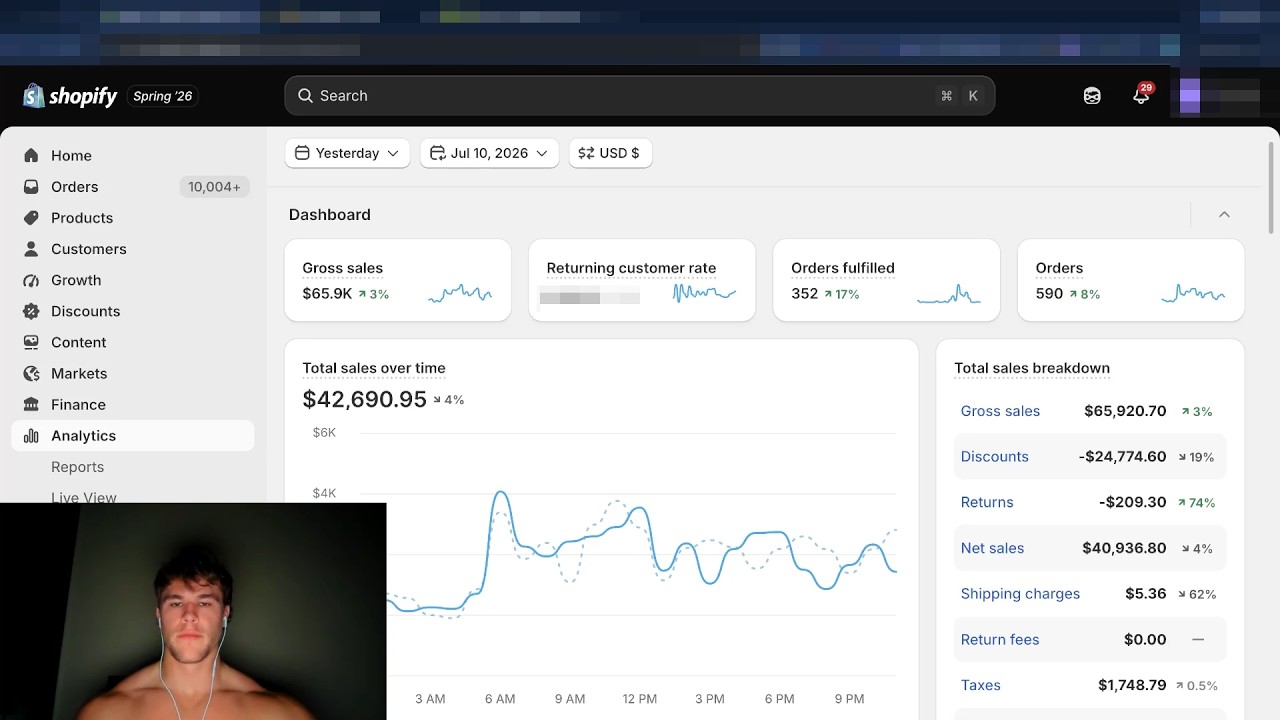Click the $1,748.79 taxes value
1280x720 pixels.
[1132, 685]
